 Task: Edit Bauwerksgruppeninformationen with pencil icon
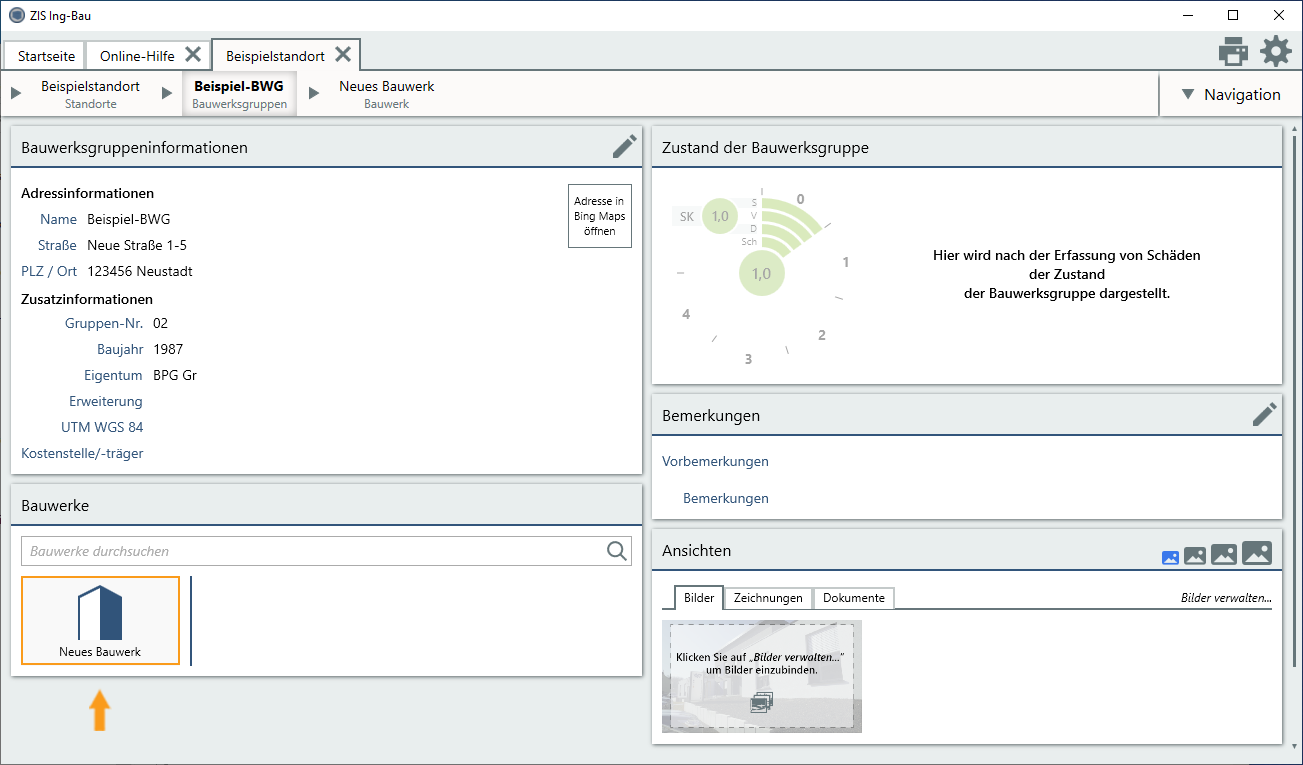pos(624,147)
